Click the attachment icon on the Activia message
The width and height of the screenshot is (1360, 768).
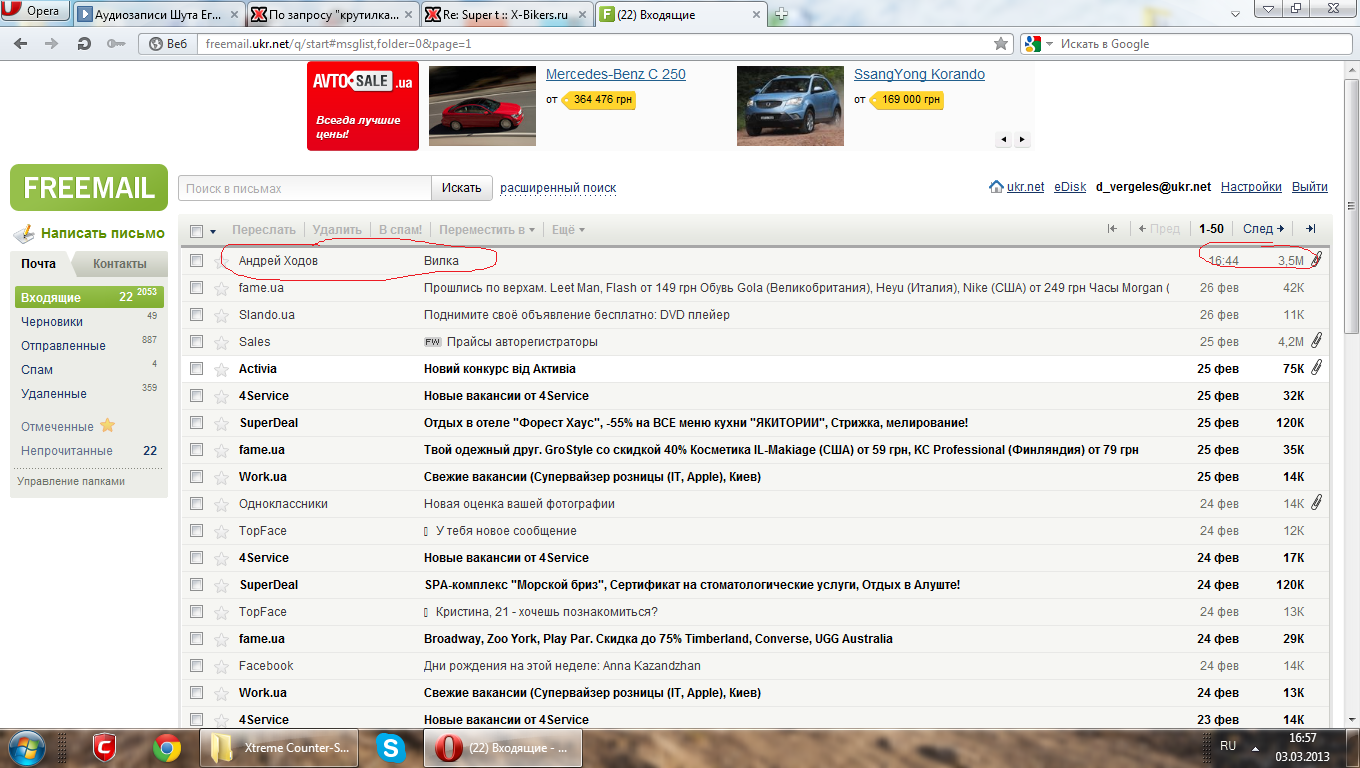1317,368
